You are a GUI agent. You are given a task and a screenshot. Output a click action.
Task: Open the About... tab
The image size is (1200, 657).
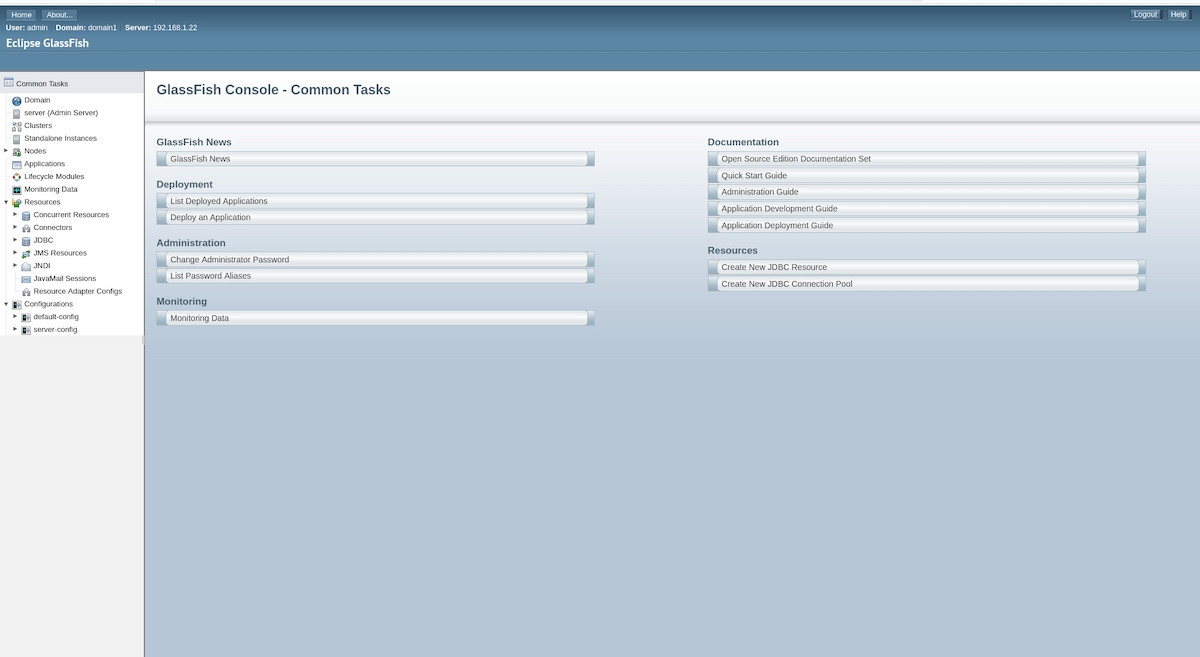tap(58, 14)
